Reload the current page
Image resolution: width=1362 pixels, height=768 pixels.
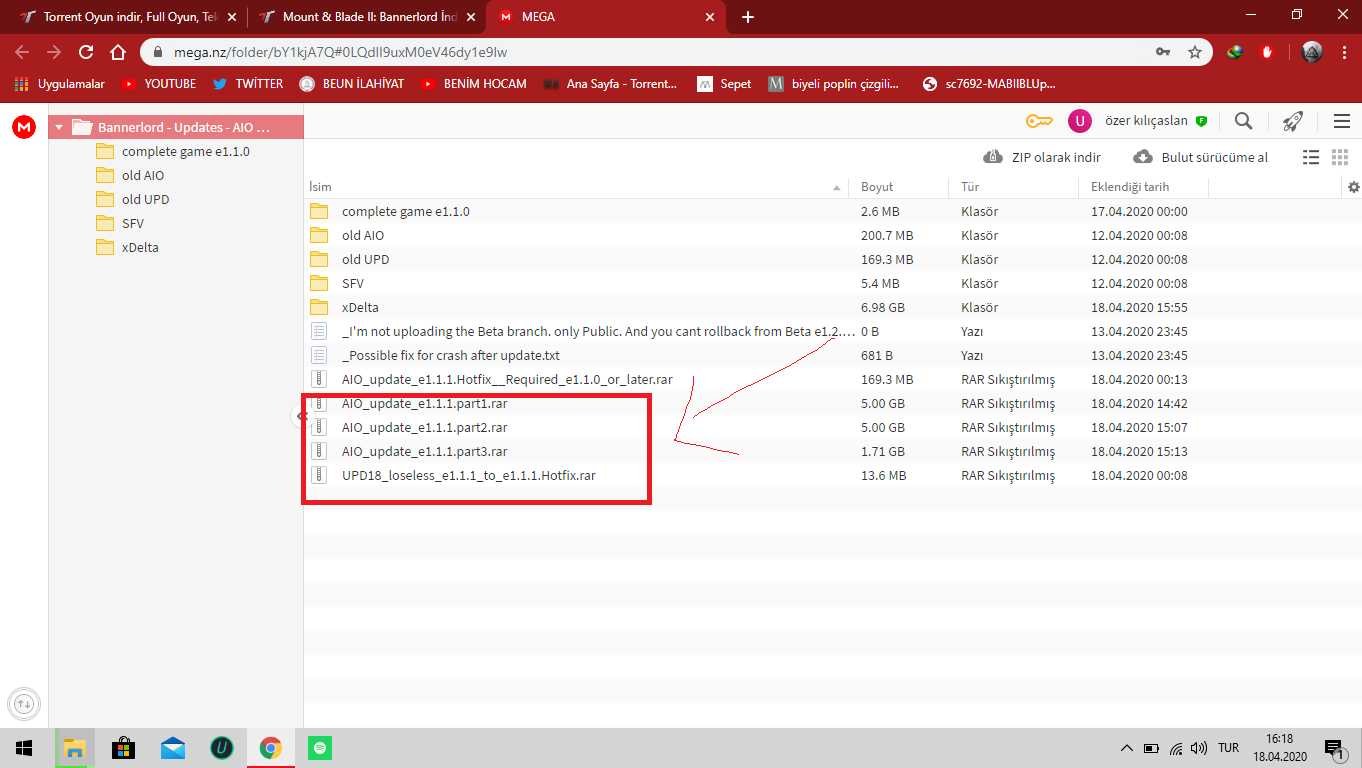pos(86,52)
